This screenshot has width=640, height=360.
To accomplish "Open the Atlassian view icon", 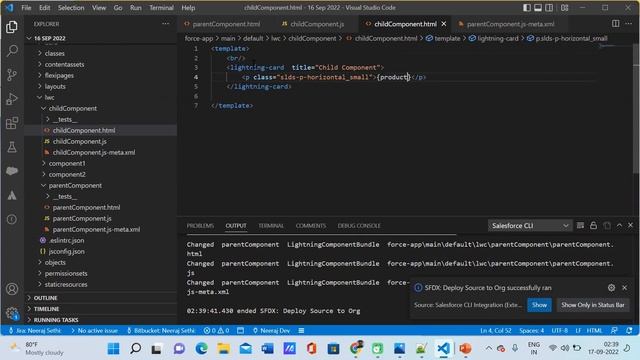I will (x=12, y=195).
